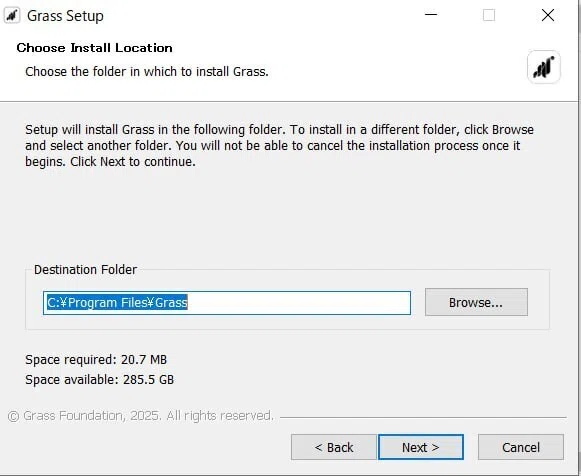Click the 'Choose the folder in which' subtitle

[x=147, y=71]
